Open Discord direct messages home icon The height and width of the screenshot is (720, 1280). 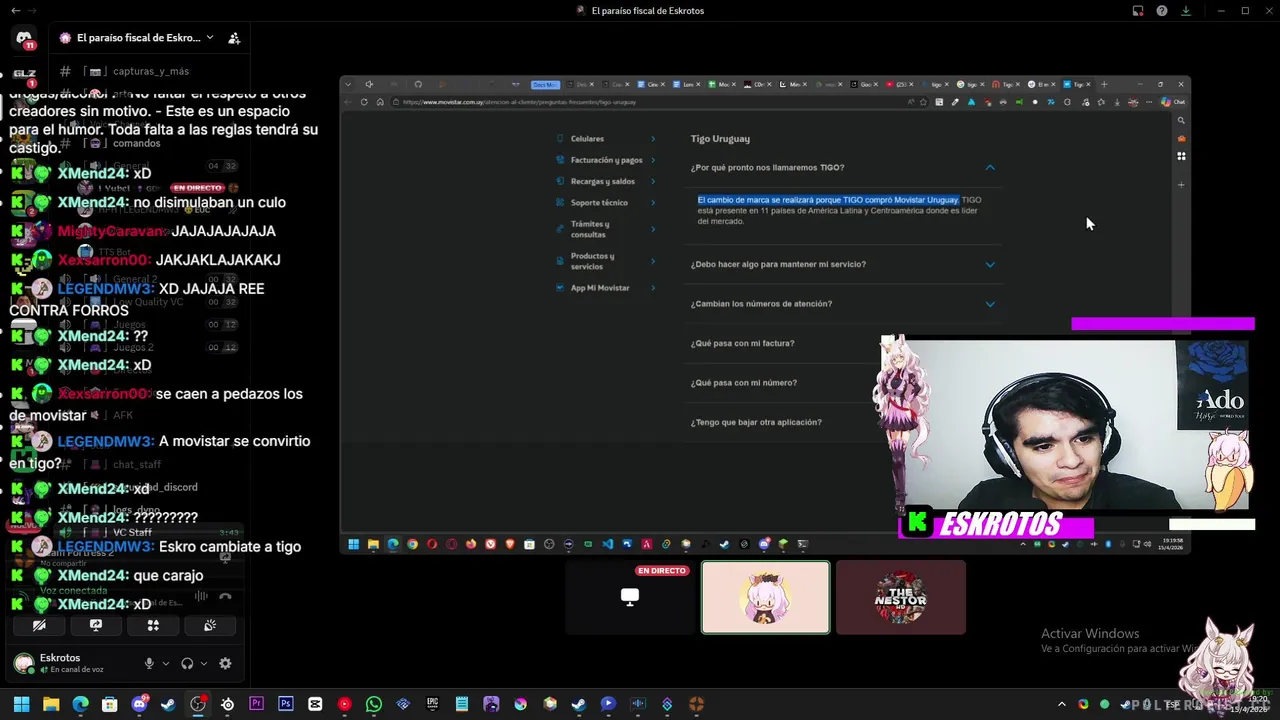[x=24, y=38]
